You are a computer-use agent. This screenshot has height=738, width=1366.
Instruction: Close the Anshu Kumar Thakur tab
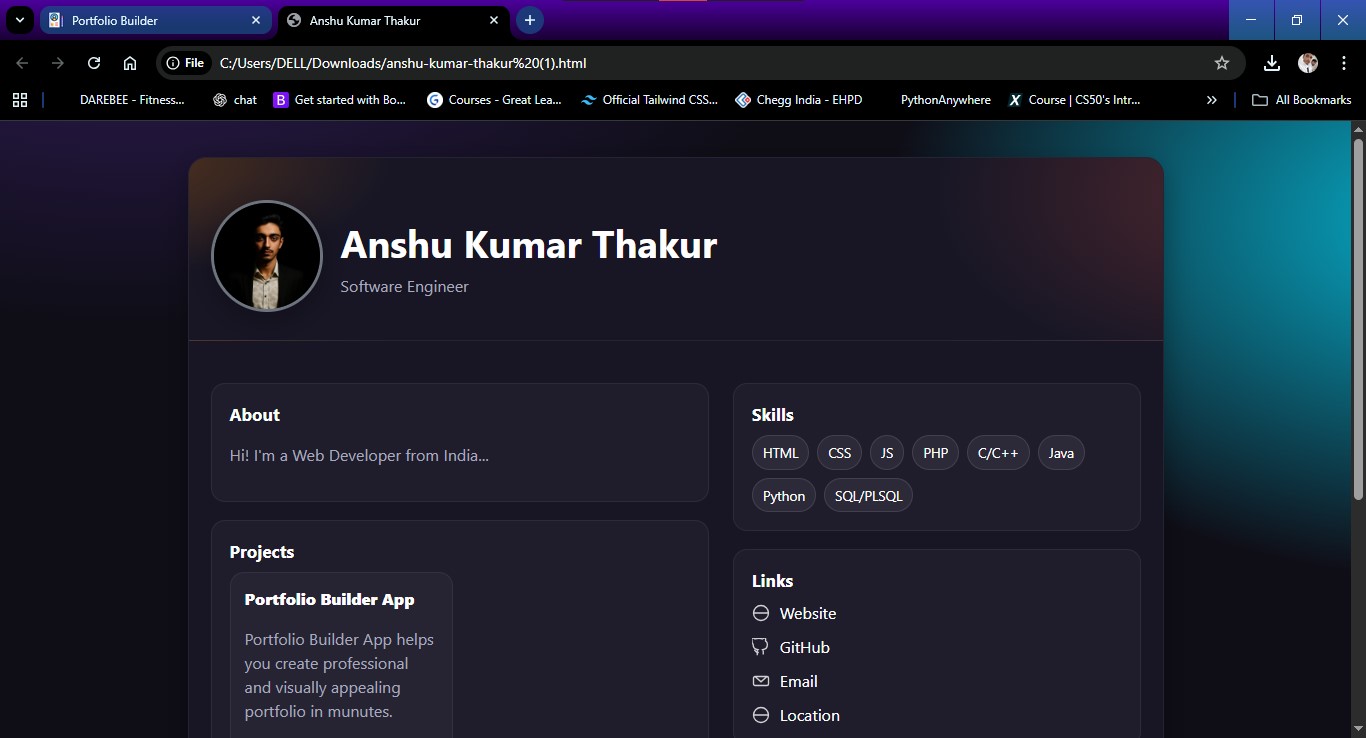click(x=494, y=20)
